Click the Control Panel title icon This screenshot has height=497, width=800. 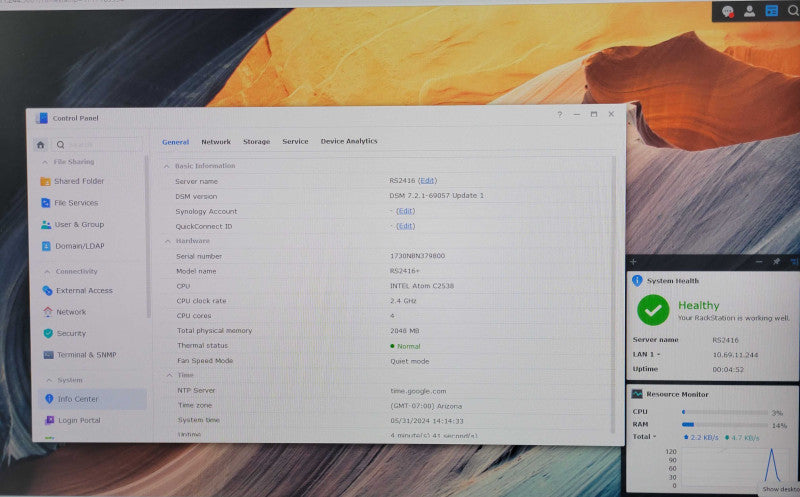click(42, 118)
